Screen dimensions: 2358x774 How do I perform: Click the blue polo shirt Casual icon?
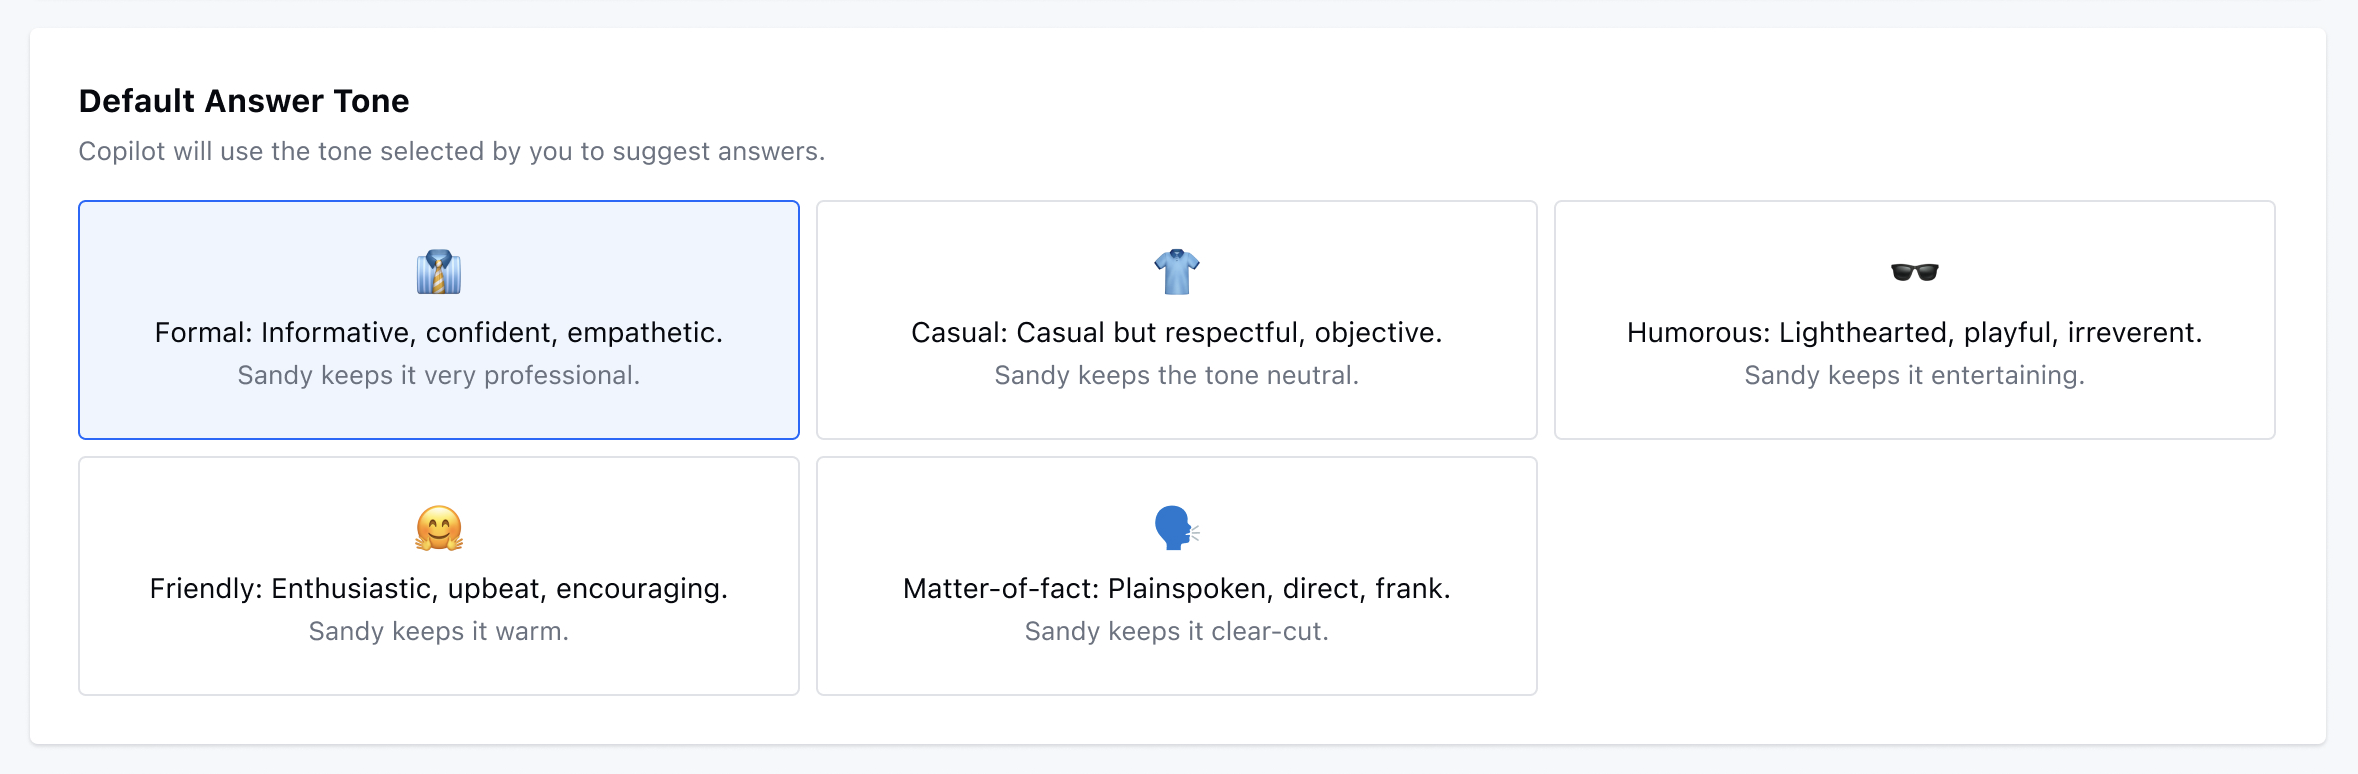click(1177, 272)
